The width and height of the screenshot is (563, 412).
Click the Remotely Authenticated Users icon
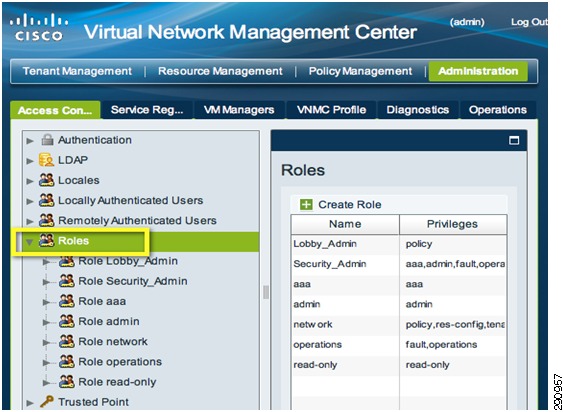(x=46, y=221)
